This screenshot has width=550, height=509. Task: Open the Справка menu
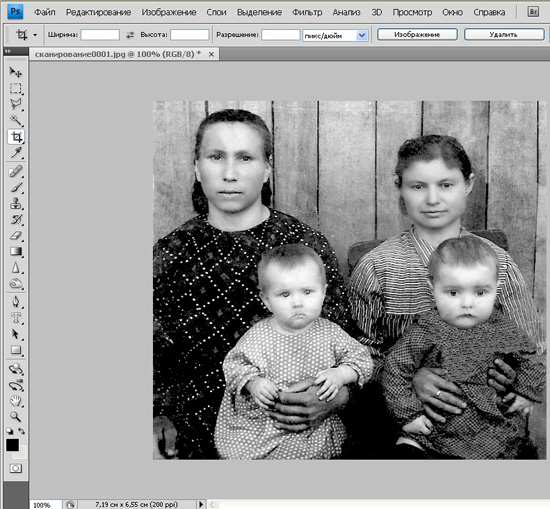(x=489, y=12)
